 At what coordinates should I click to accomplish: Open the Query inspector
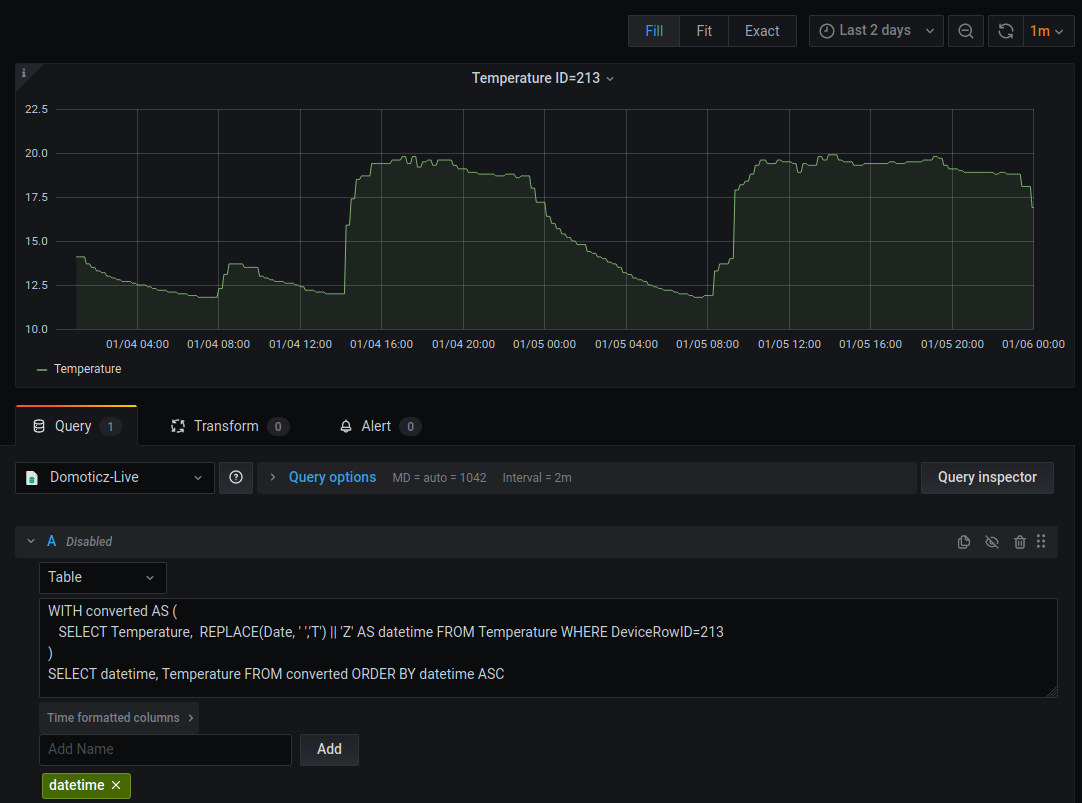[987, 477]
